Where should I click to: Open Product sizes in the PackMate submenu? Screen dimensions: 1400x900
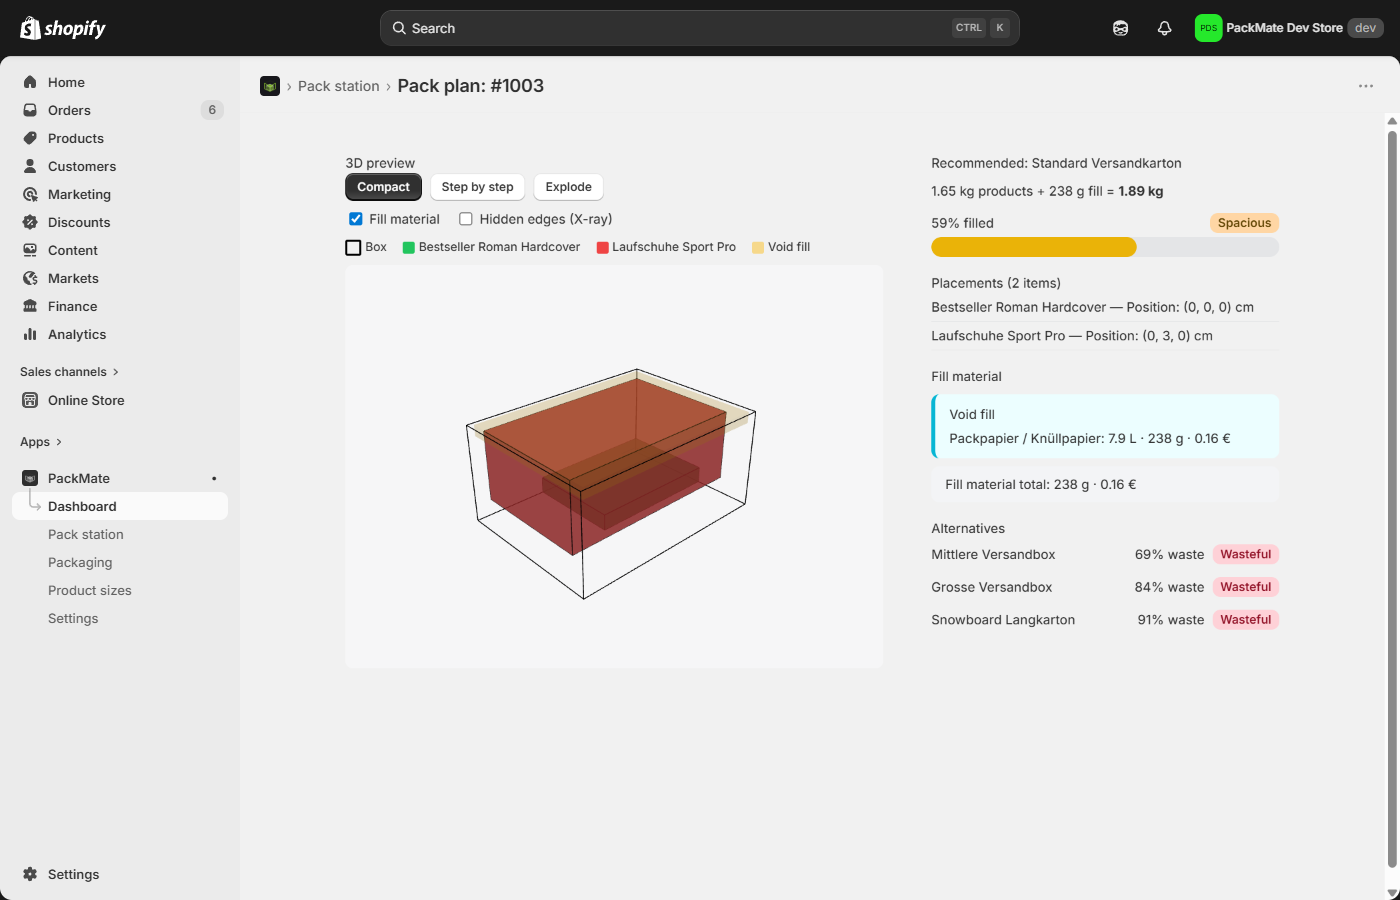point(90,590)
